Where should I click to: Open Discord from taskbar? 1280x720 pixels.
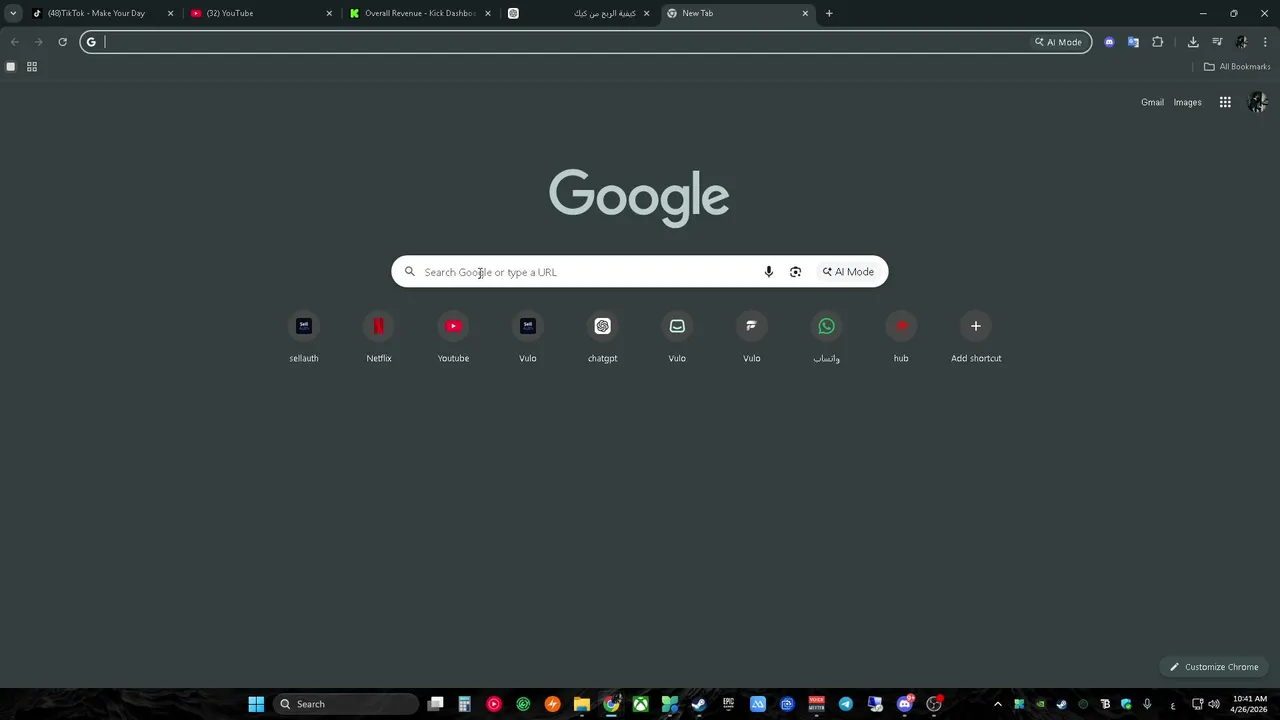click(x=905, y=704)
